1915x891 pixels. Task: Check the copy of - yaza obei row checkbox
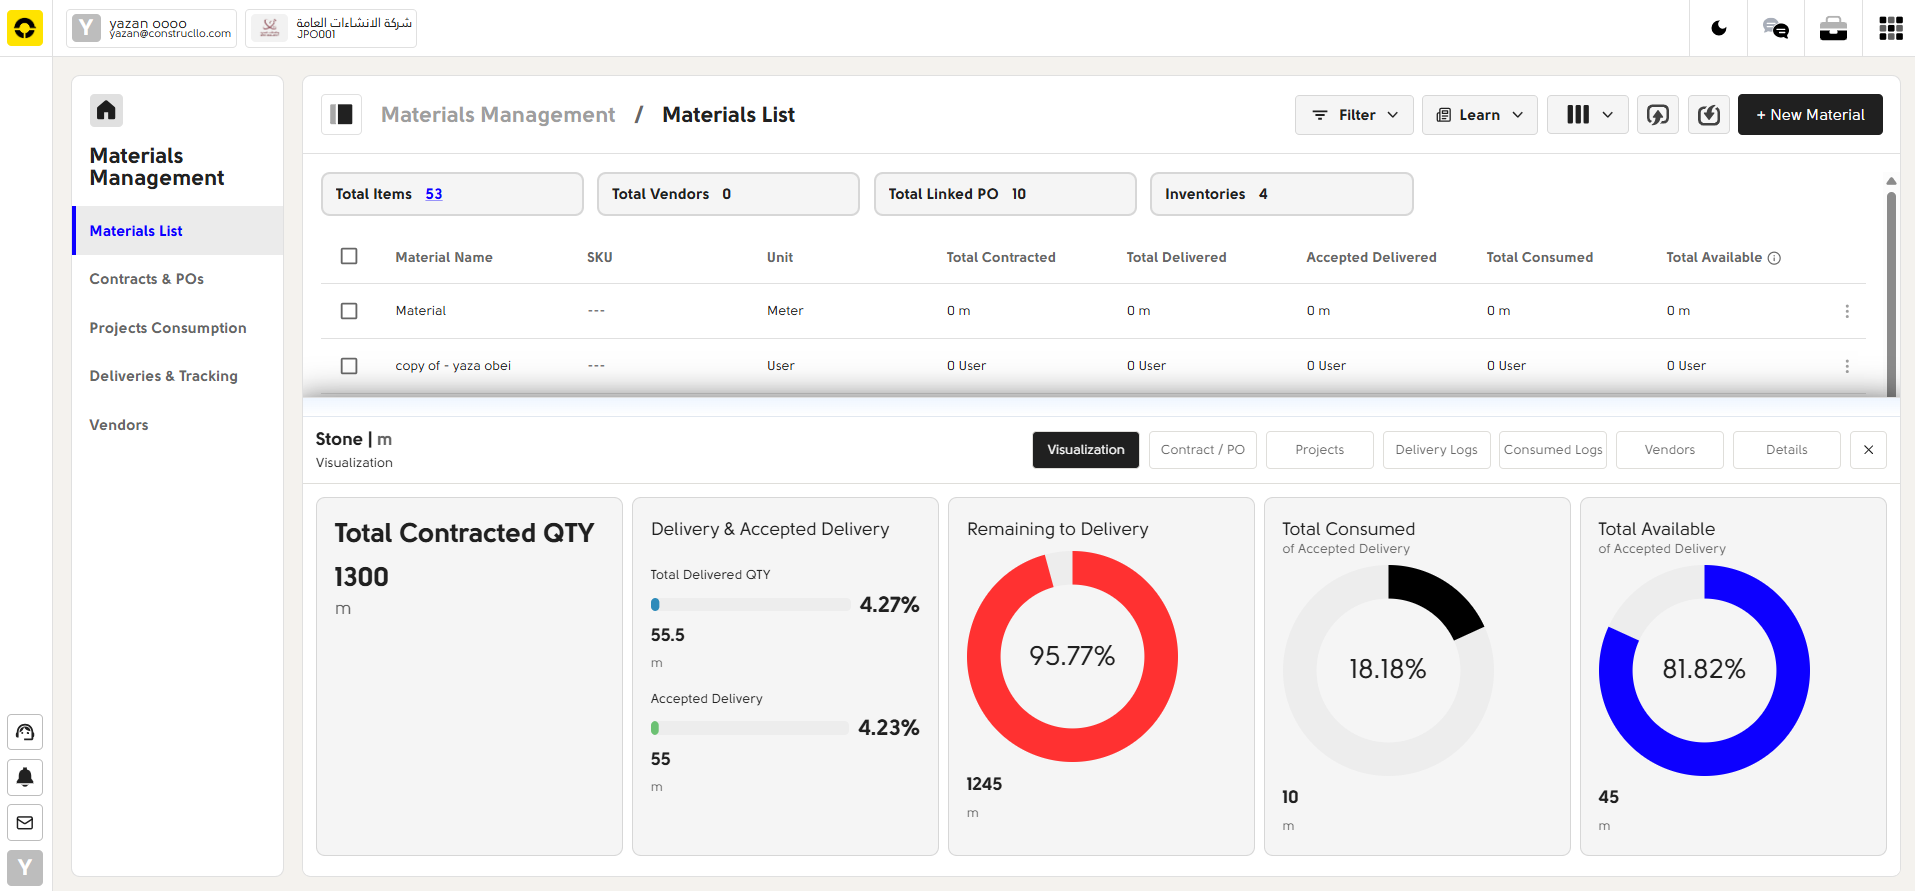pyautogui.click(x=349, y=366)
